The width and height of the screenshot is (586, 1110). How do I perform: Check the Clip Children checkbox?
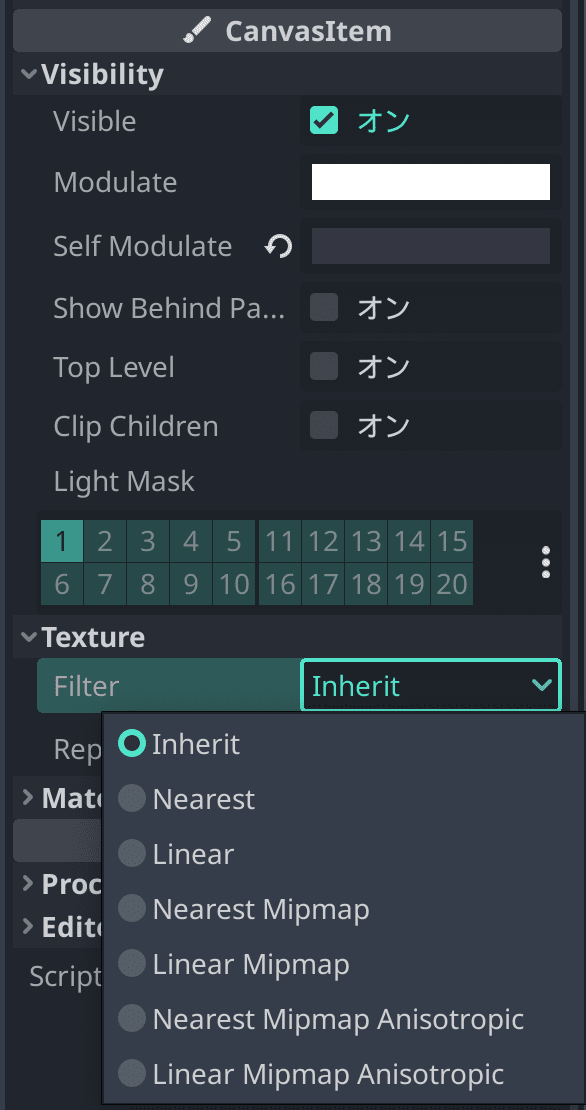pyautogui.click(x=324, y=425)
